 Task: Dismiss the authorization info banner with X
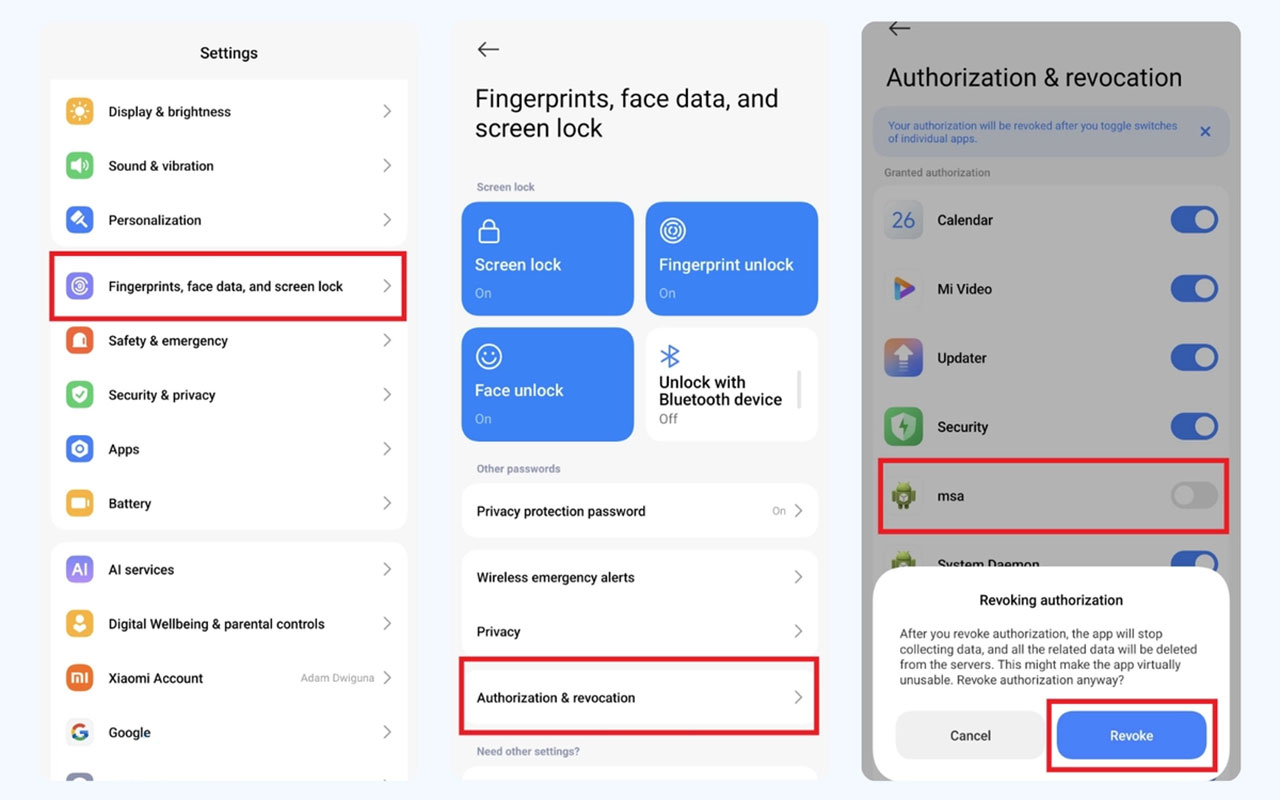1205,132
